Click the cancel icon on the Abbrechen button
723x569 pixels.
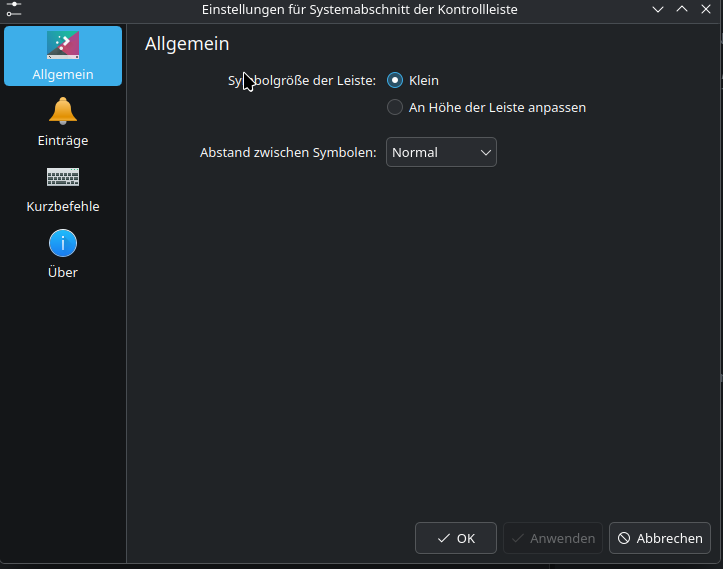coord(624,538)
